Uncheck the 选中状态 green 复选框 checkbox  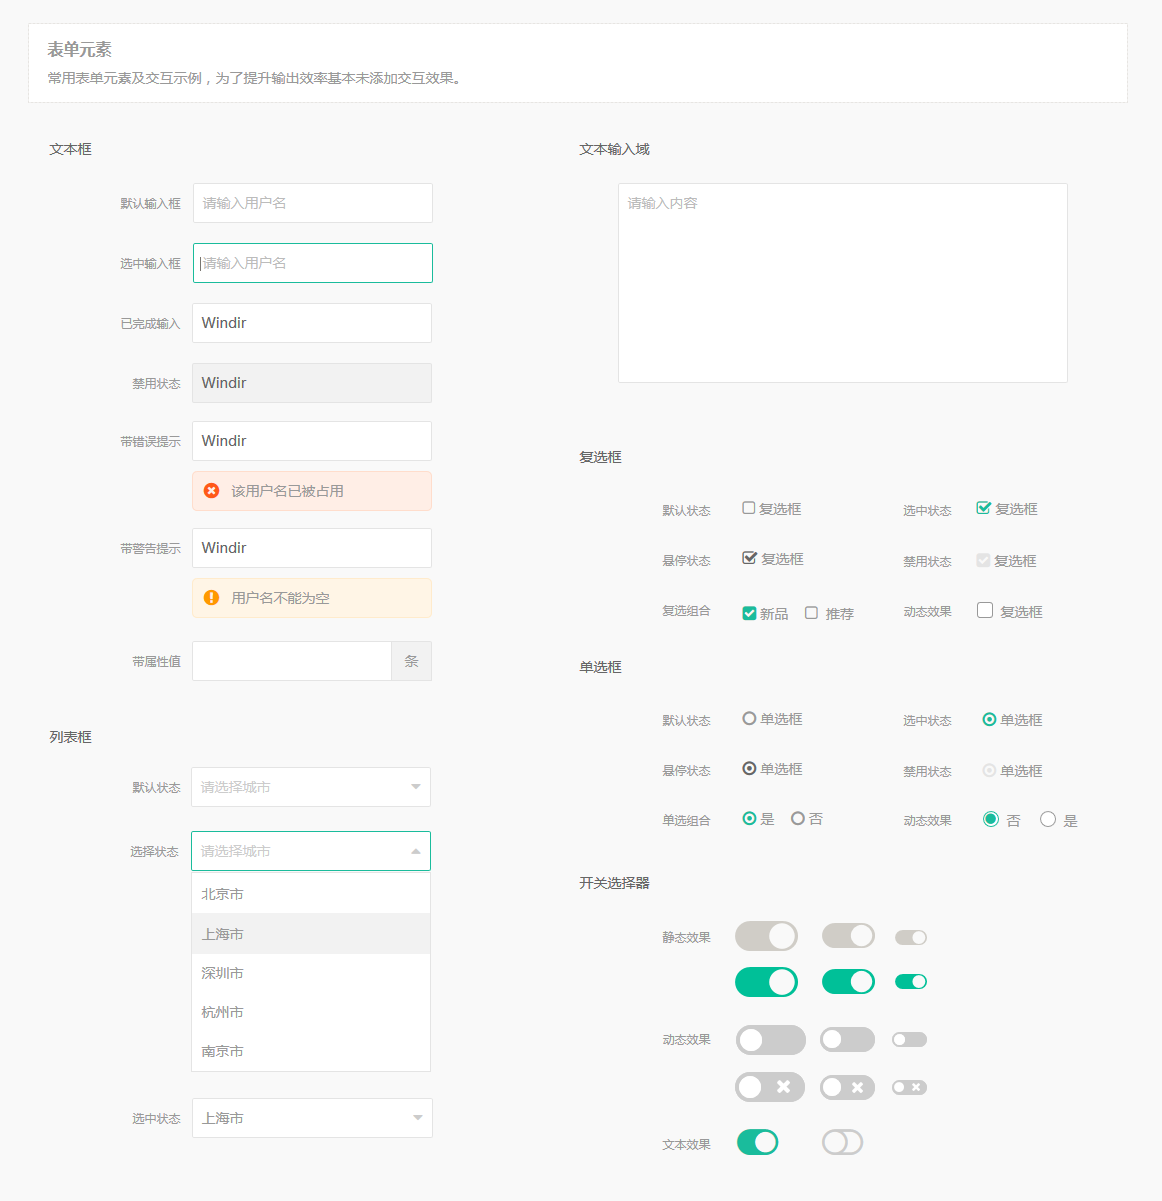[x=984, y=508]
